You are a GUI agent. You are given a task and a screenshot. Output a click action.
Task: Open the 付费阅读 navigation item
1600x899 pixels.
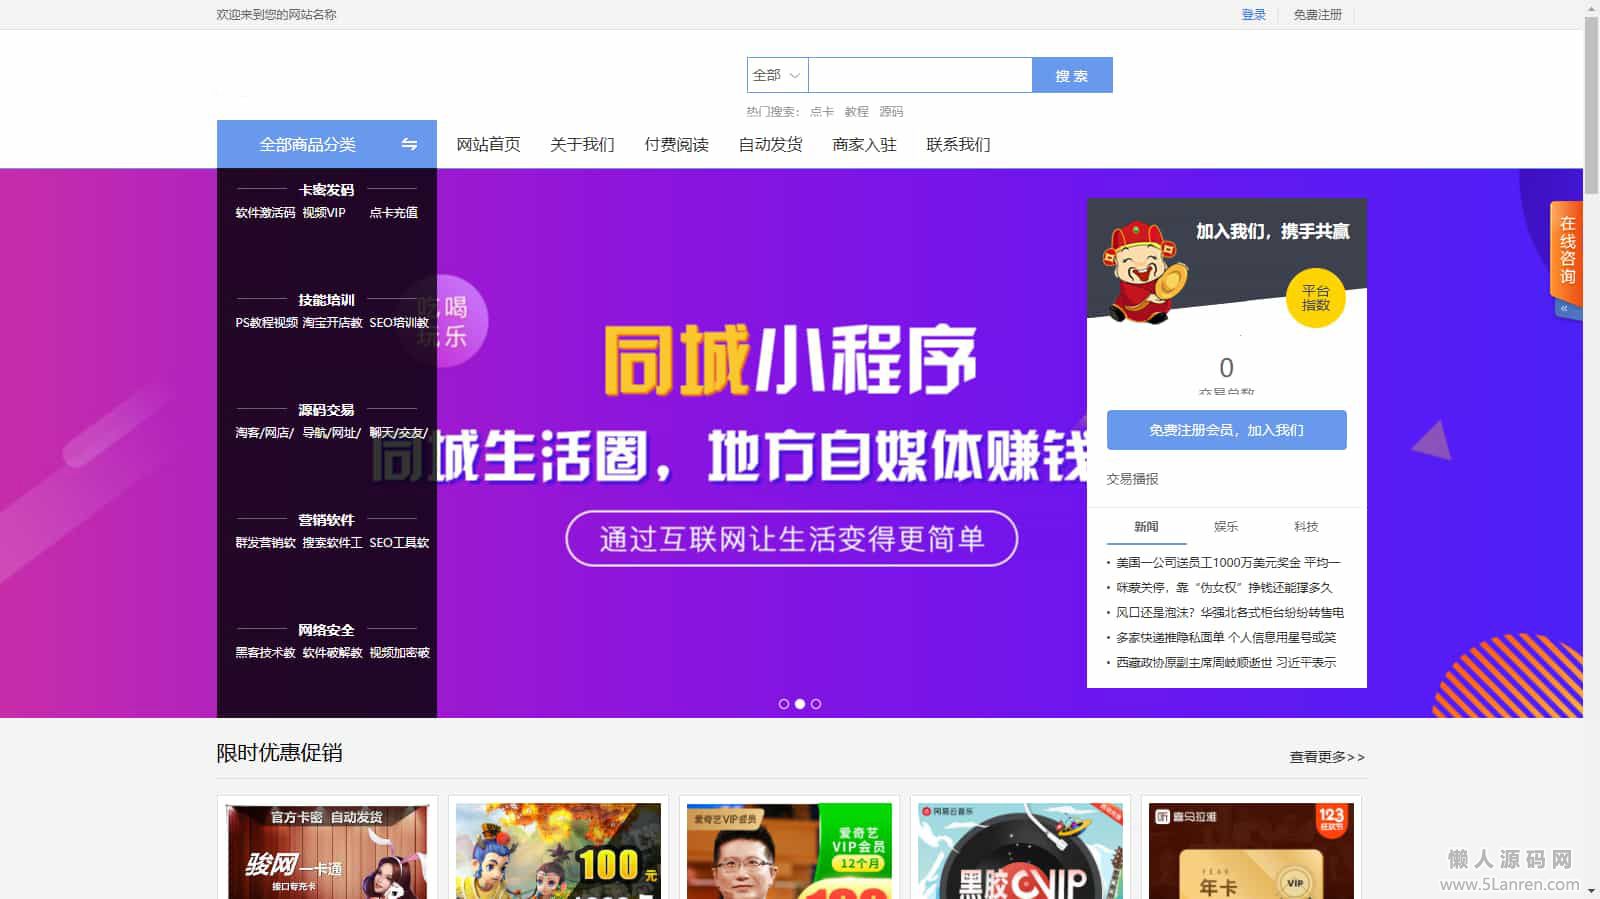(676, 144)
